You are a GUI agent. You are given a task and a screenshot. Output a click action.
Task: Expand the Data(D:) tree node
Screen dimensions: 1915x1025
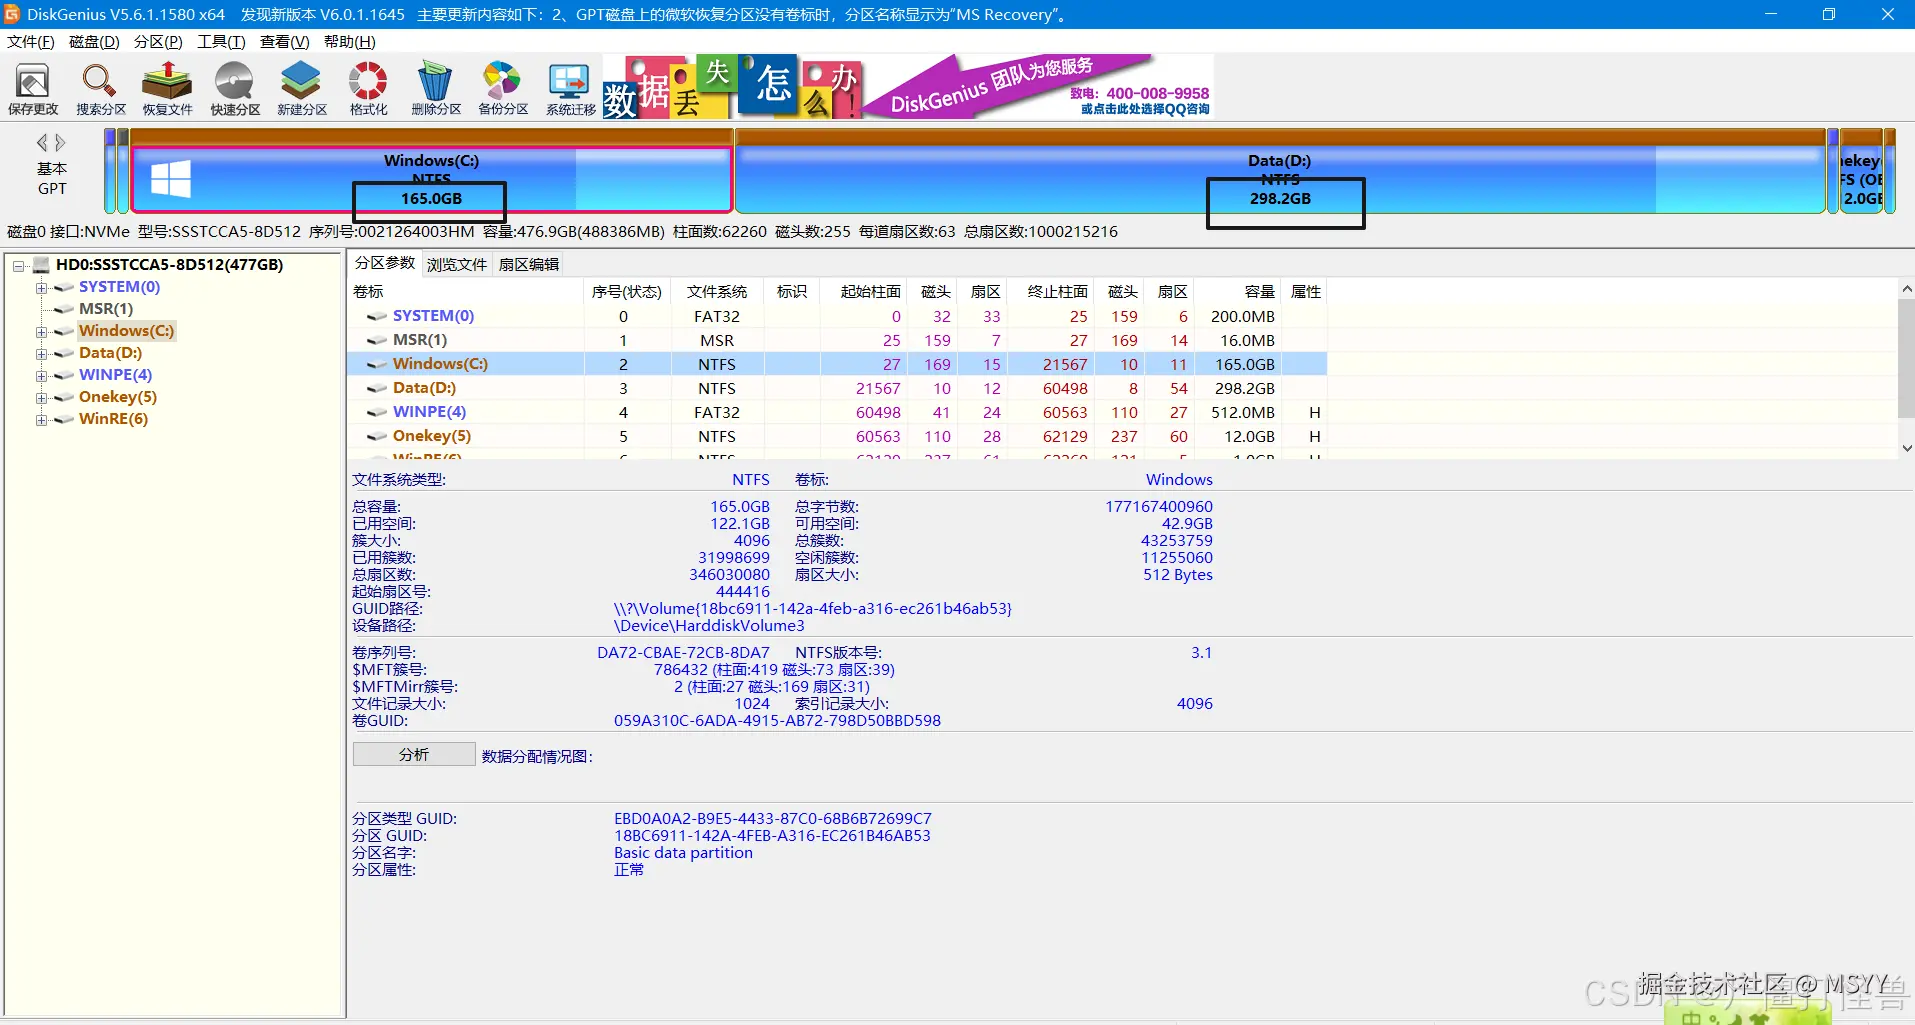41,354
